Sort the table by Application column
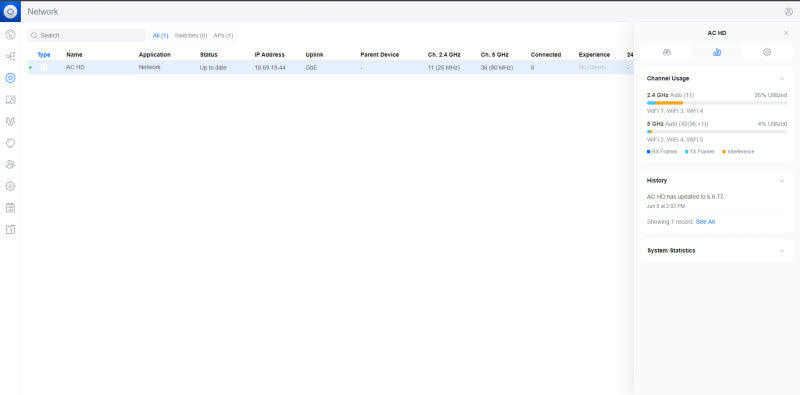Viewport: 800px width, 395px height. (x=155, y=55)
